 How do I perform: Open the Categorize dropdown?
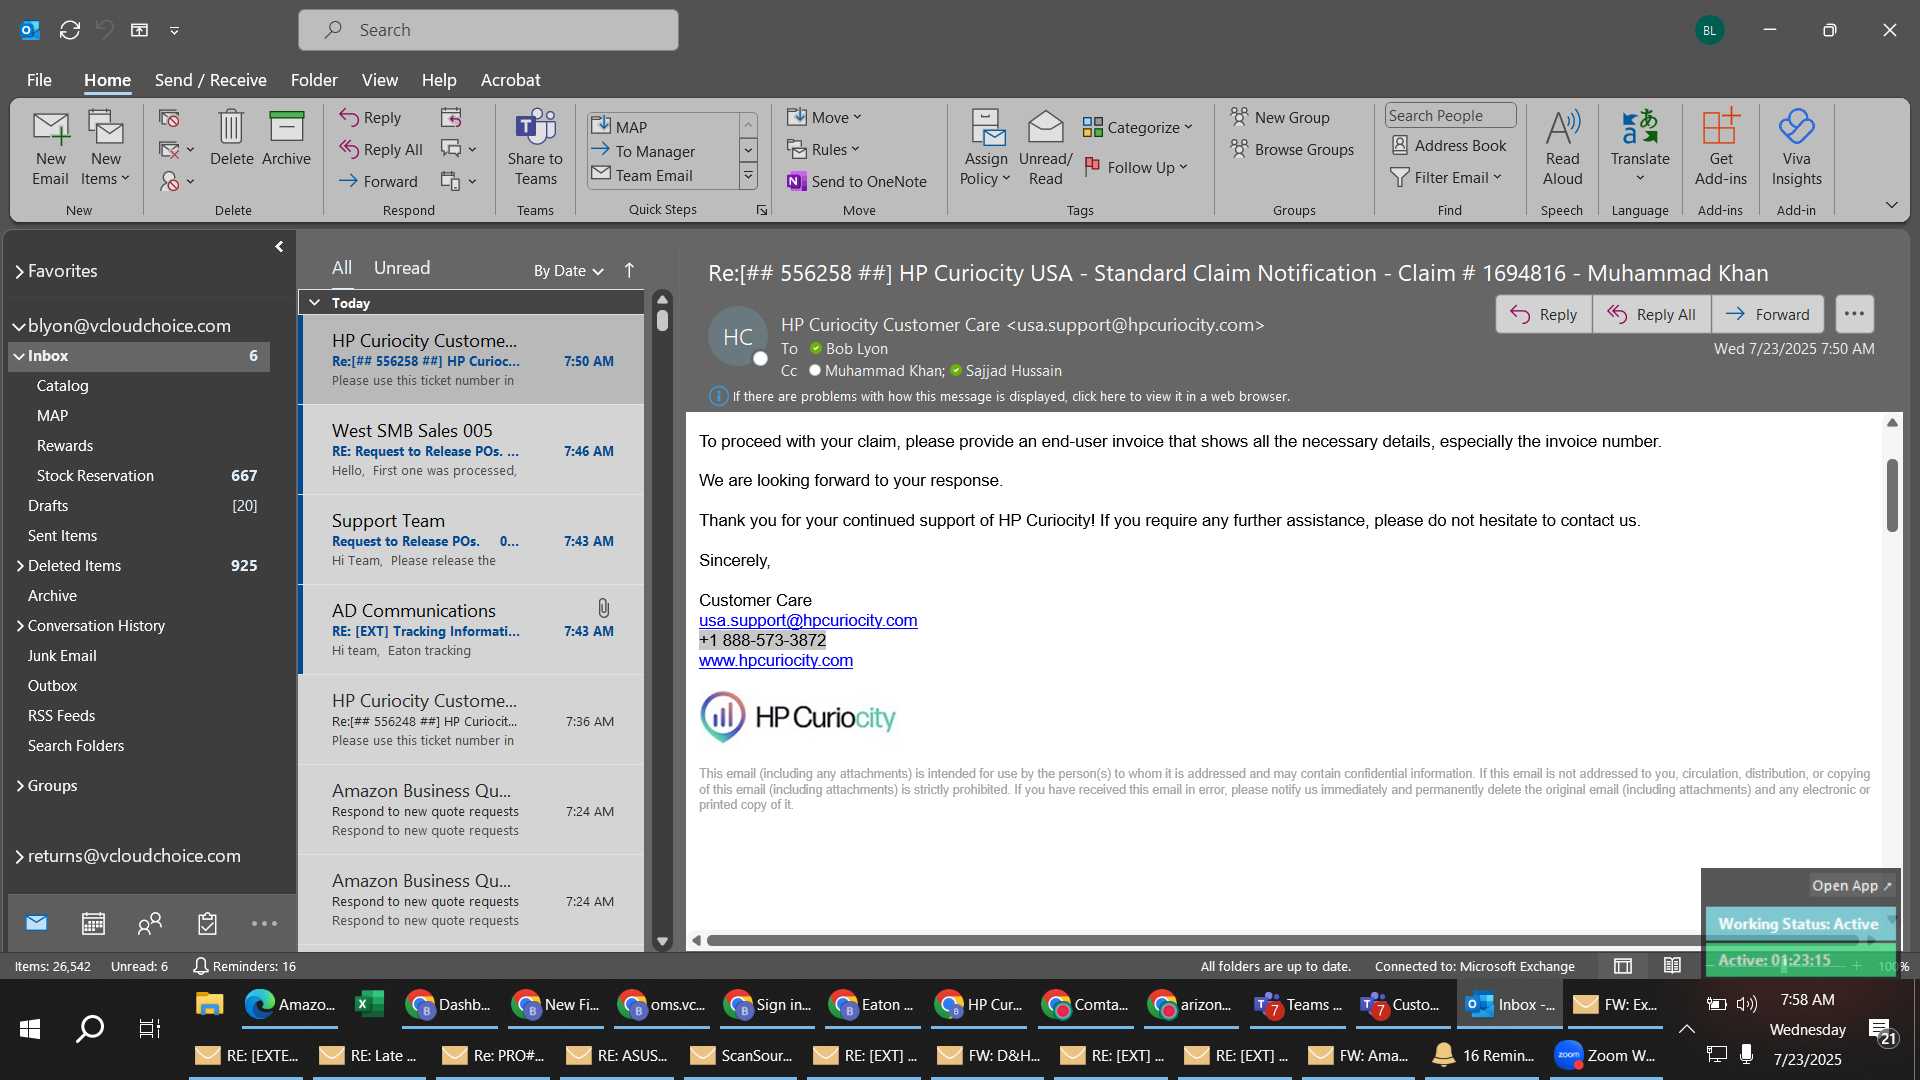(x=1137, y=127)
